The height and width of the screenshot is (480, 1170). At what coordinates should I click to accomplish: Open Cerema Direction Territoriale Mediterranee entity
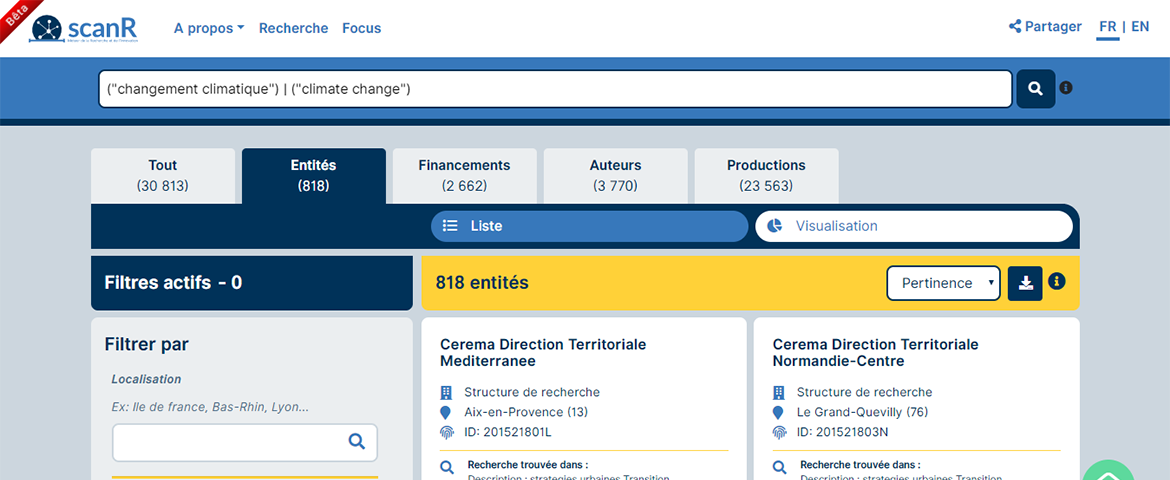[x=543, y=353]
